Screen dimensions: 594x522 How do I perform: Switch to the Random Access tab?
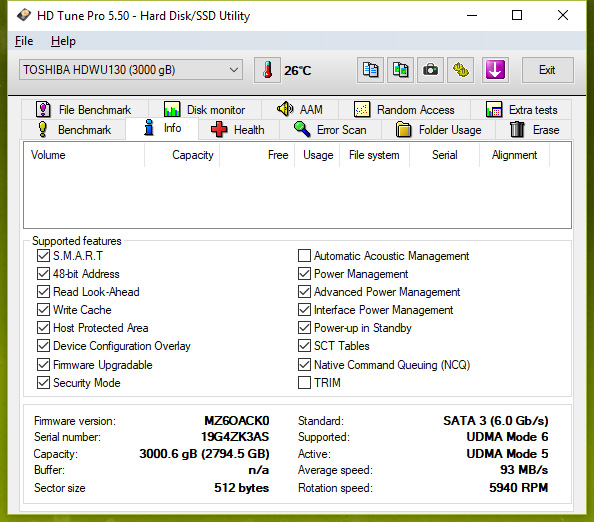click(x=404, y=110)
